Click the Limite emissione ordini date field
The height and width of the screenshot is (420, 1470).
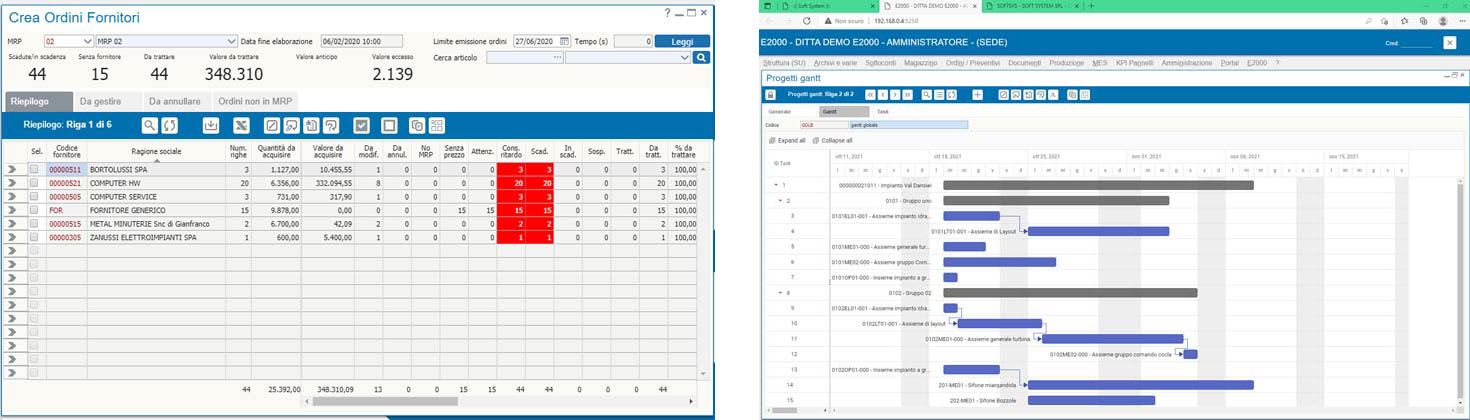(536, 41)
